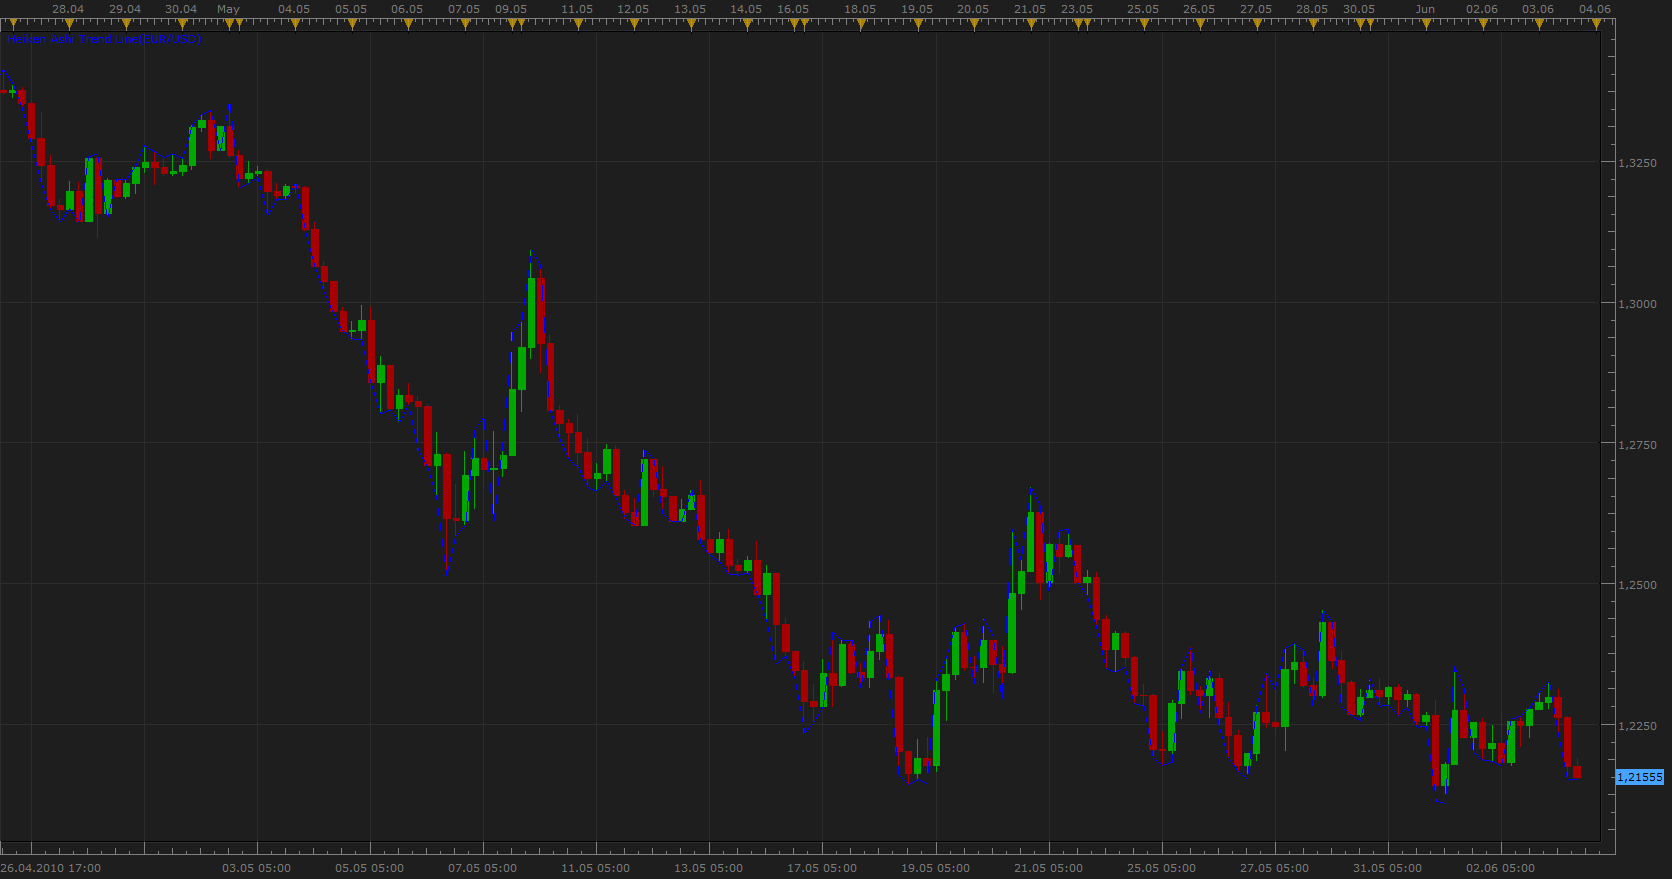Select the gold day marker under 27.05
Viewport: 1672px width, 879px height.
(1257, 24)
